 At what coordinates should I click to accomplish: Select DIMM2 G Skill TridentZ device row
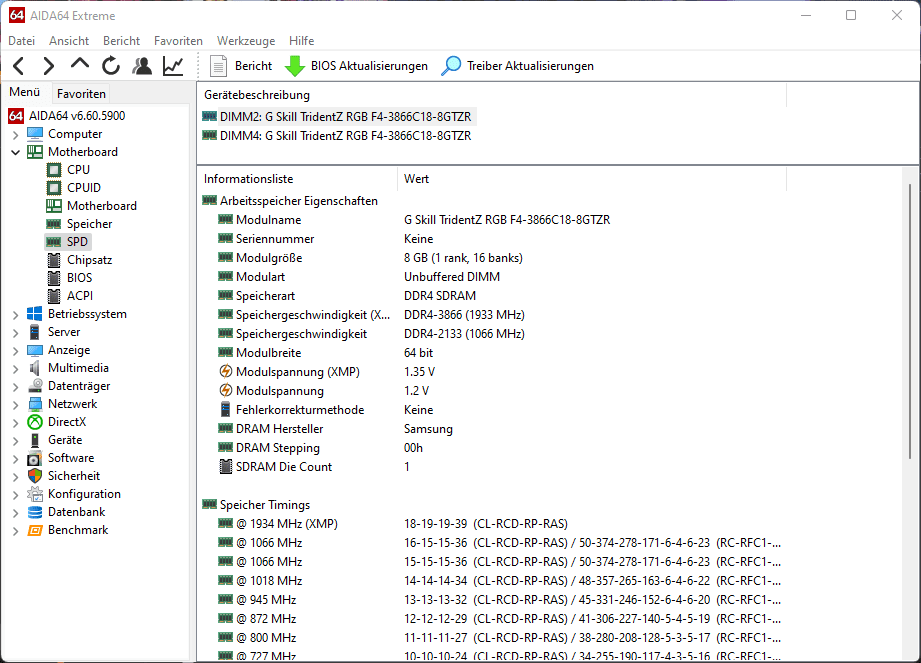tap(338, 117)
